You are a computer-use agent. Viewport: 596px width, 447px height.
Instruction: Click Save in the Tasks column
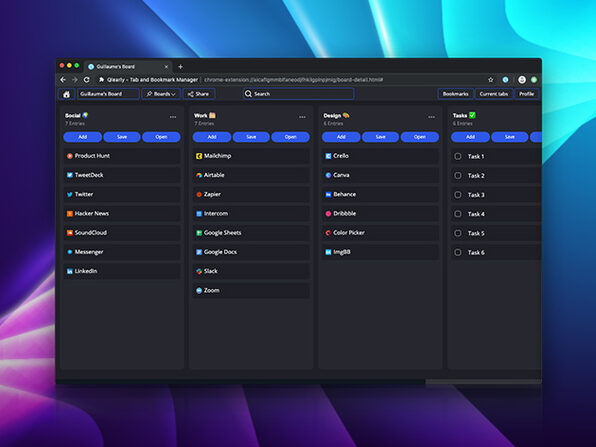tap(510, 137)
